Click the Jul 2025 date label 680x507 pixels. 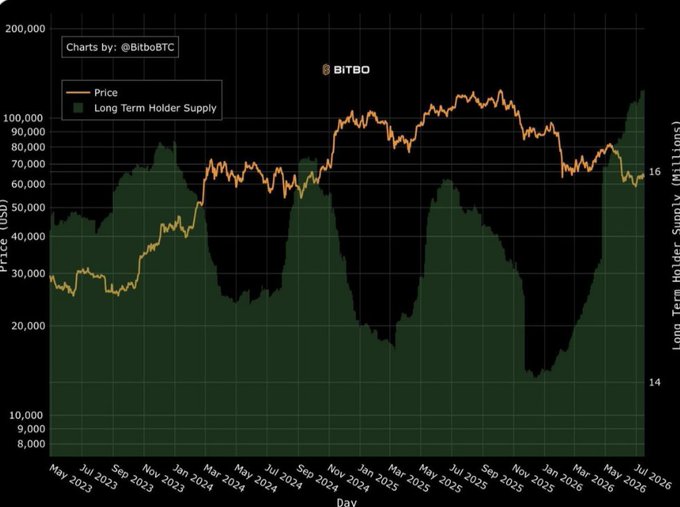point(468,477)
